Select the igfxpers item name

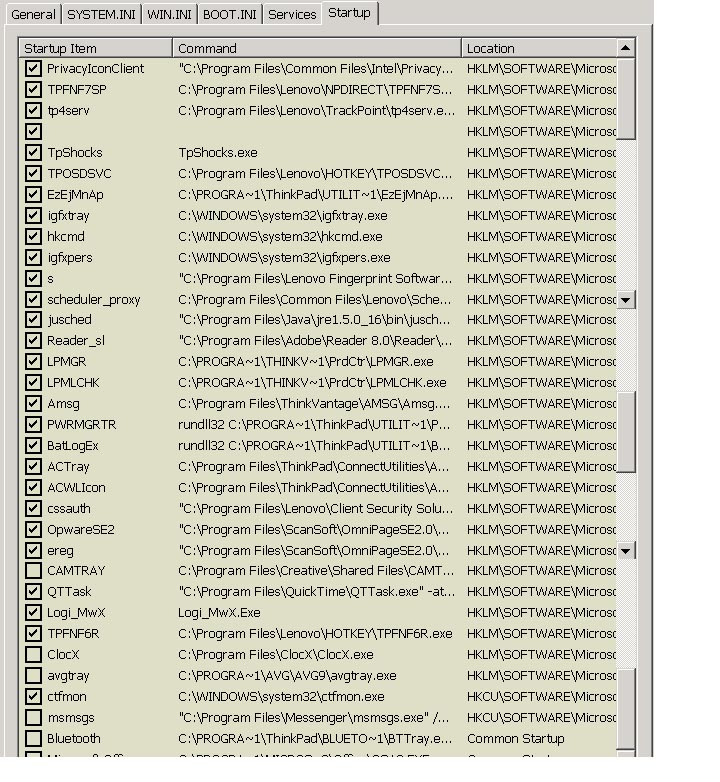(70, 258)
